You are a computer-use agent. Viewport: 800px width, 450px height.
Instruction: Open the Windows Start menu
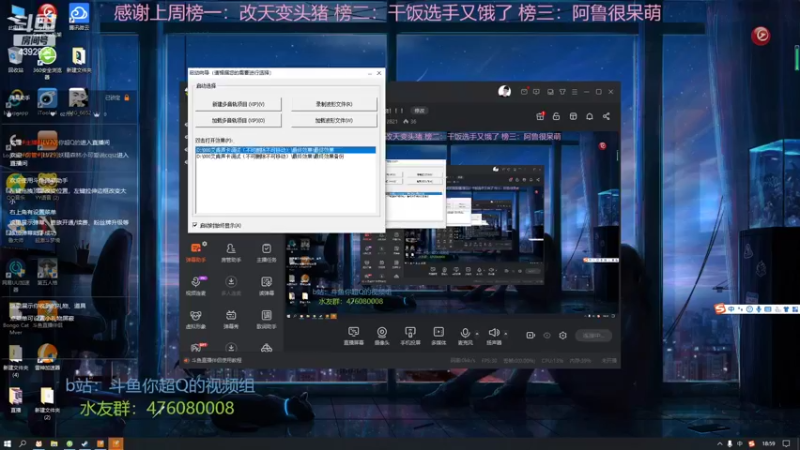point(7,443)
